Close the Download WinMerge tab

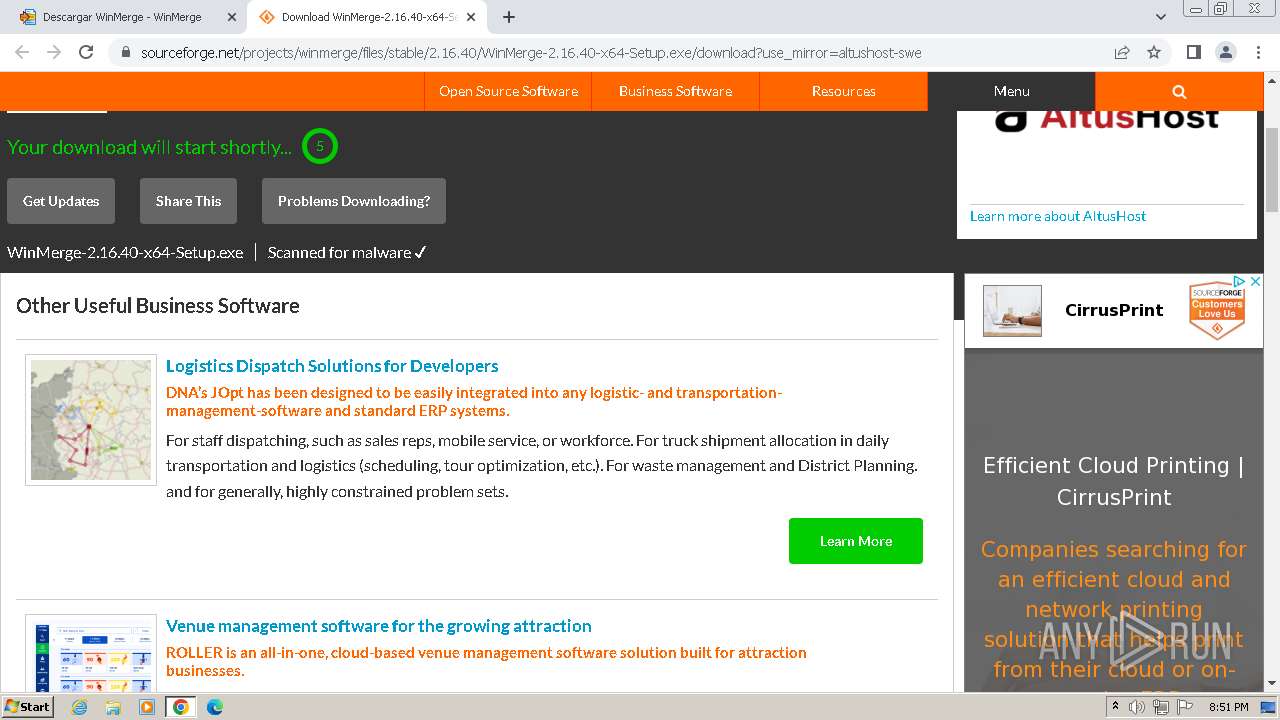[472, 17]
